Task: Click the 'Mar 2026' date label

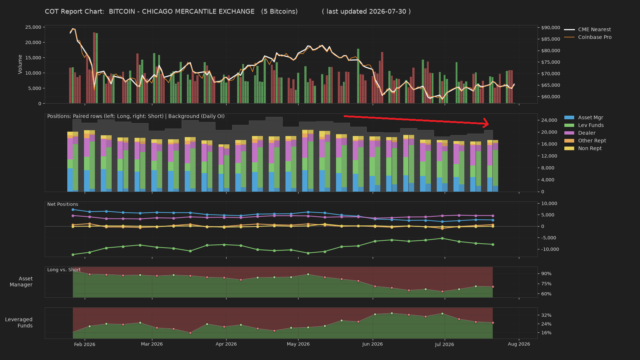Action: pos(151,344)
